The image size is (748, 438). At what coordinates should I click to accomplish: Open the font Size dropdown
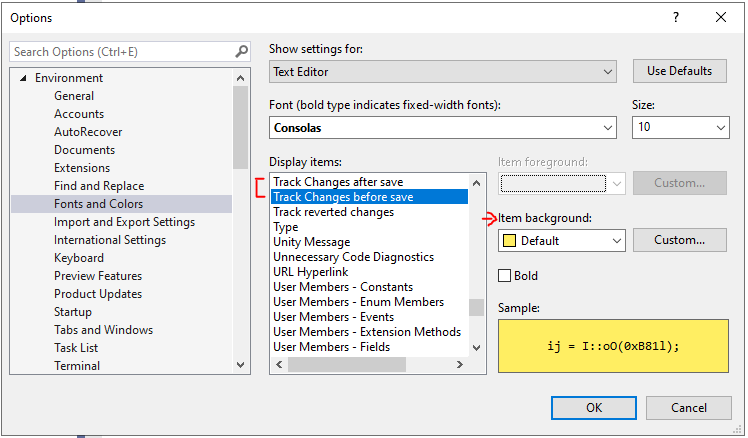click(681, 127)
